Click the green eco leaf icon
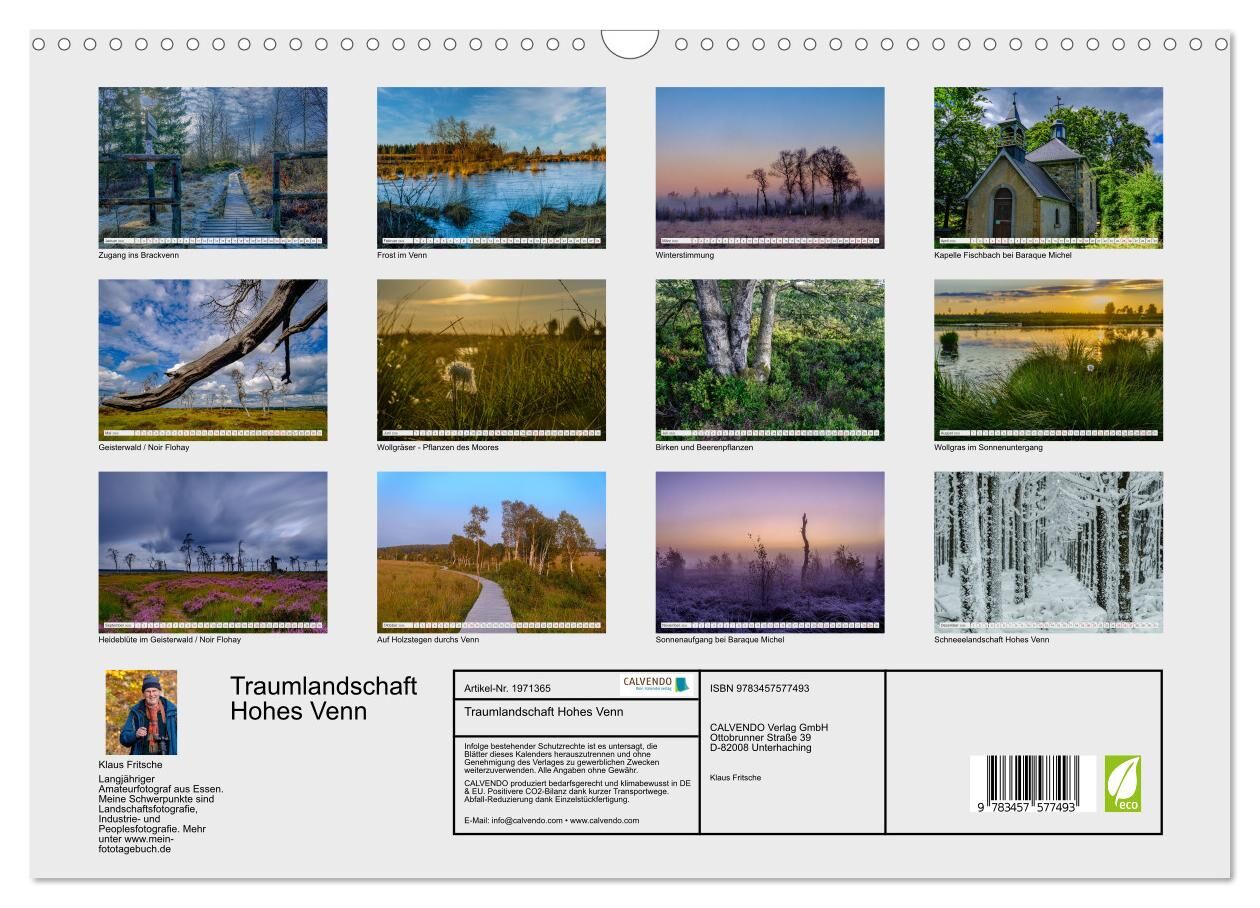 1122,783
